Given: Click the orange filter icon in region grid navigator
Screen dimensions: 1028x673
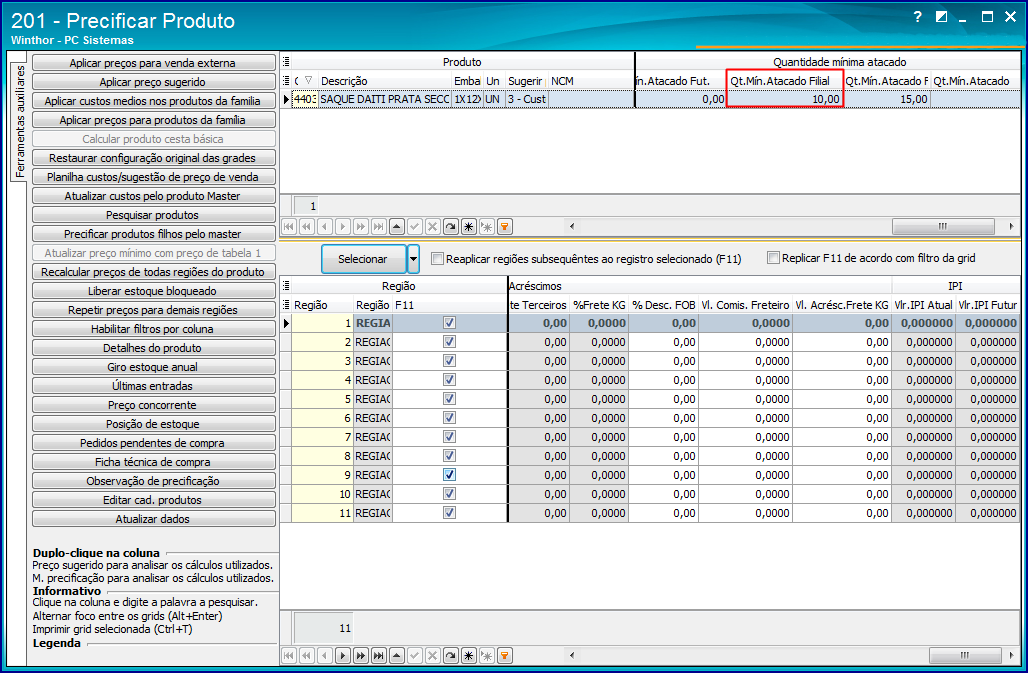Looking at the screenshot, I should point(504,655).
